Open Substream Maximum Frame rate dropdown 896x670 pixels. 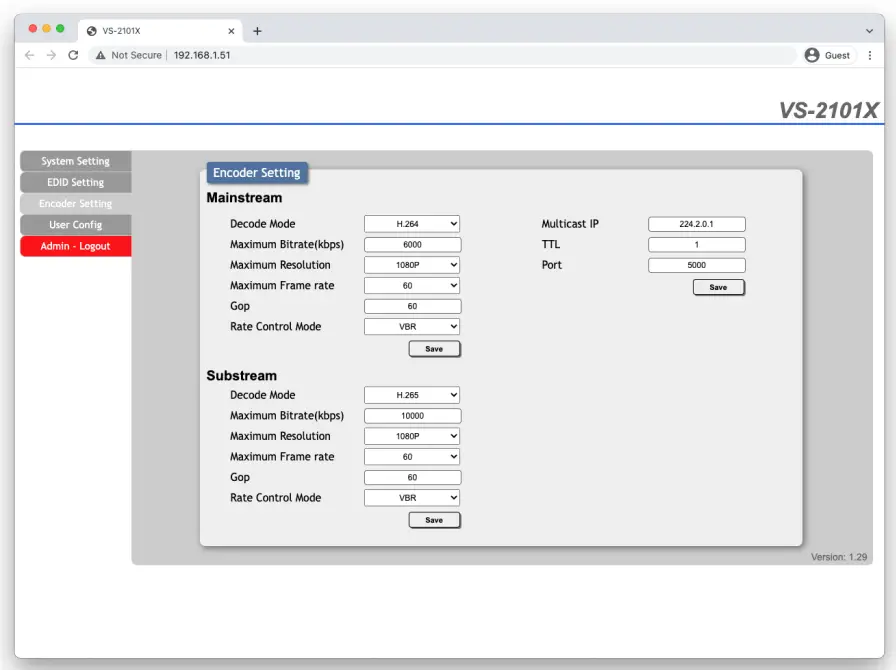click(x=412, y=456)
